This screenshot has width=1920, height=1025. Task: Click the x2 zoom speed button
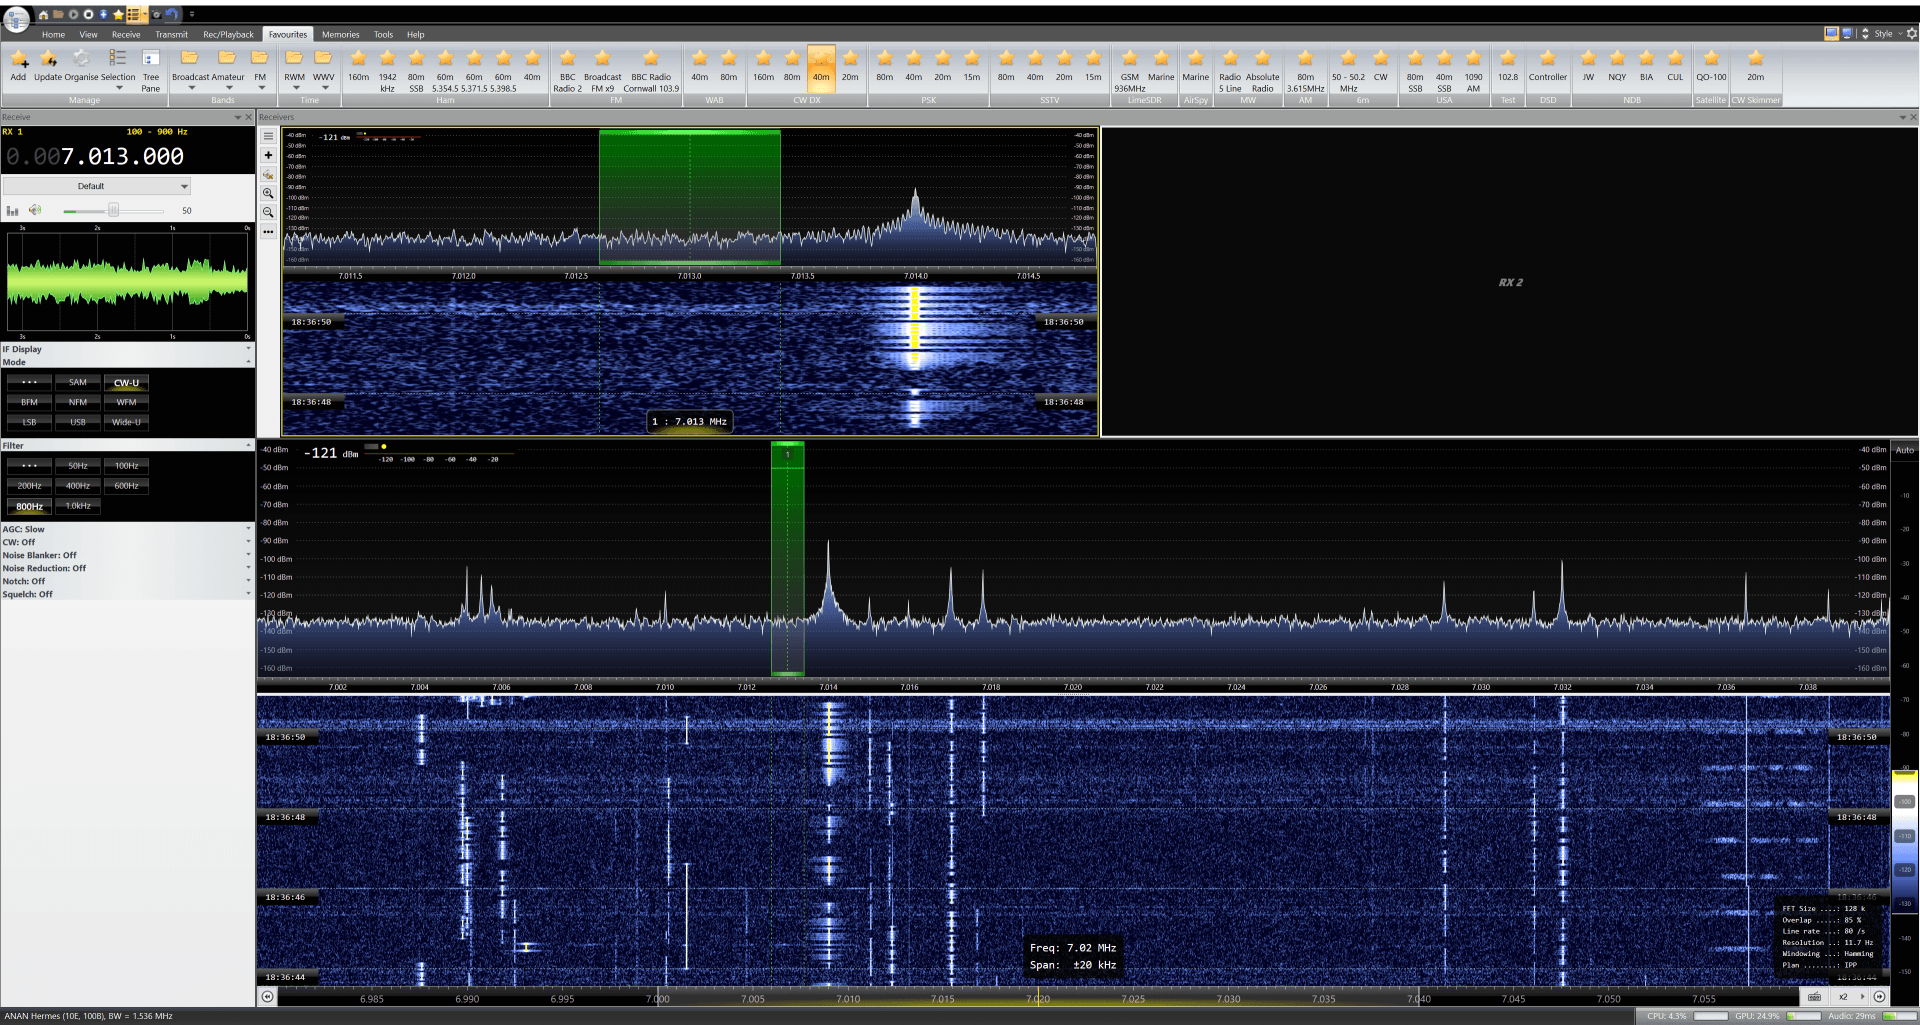(1843, 997)
